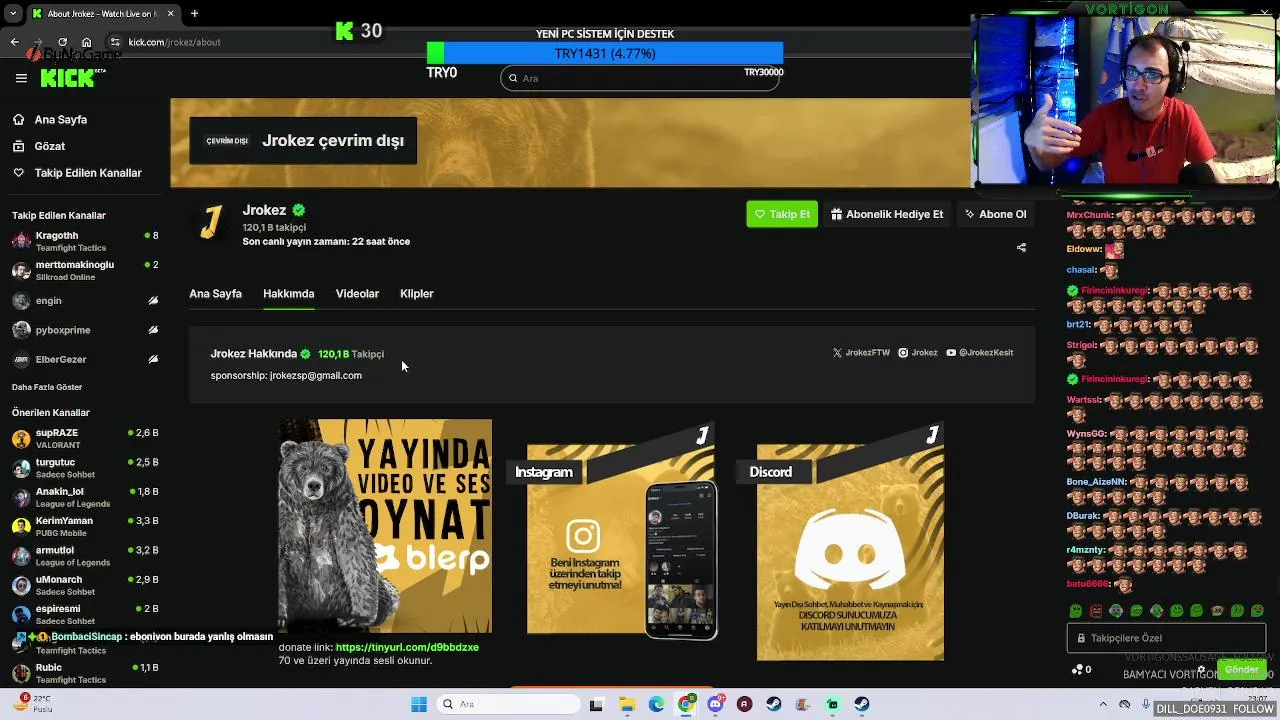The width and height of the screenshot is (1280, 720).
Task: Click Takipçilere Özel chat input
Action: [1168, 638]
